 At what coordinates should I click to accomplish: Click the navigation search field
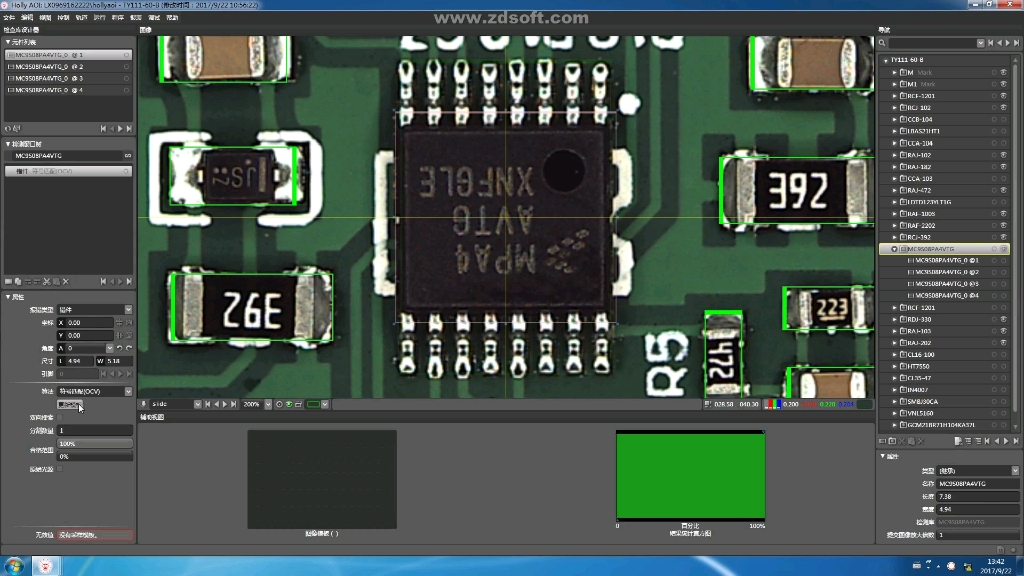pos(933,43)
